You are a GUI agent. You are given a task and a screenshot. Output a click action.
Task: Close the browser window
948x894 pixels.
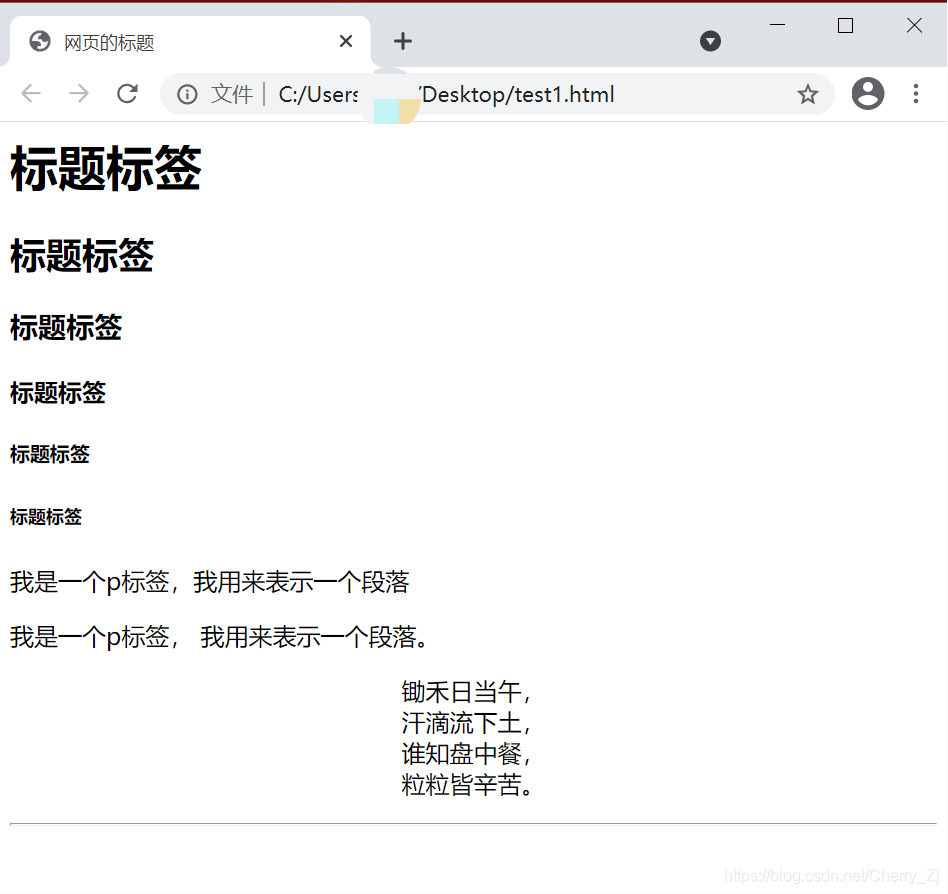914,25
